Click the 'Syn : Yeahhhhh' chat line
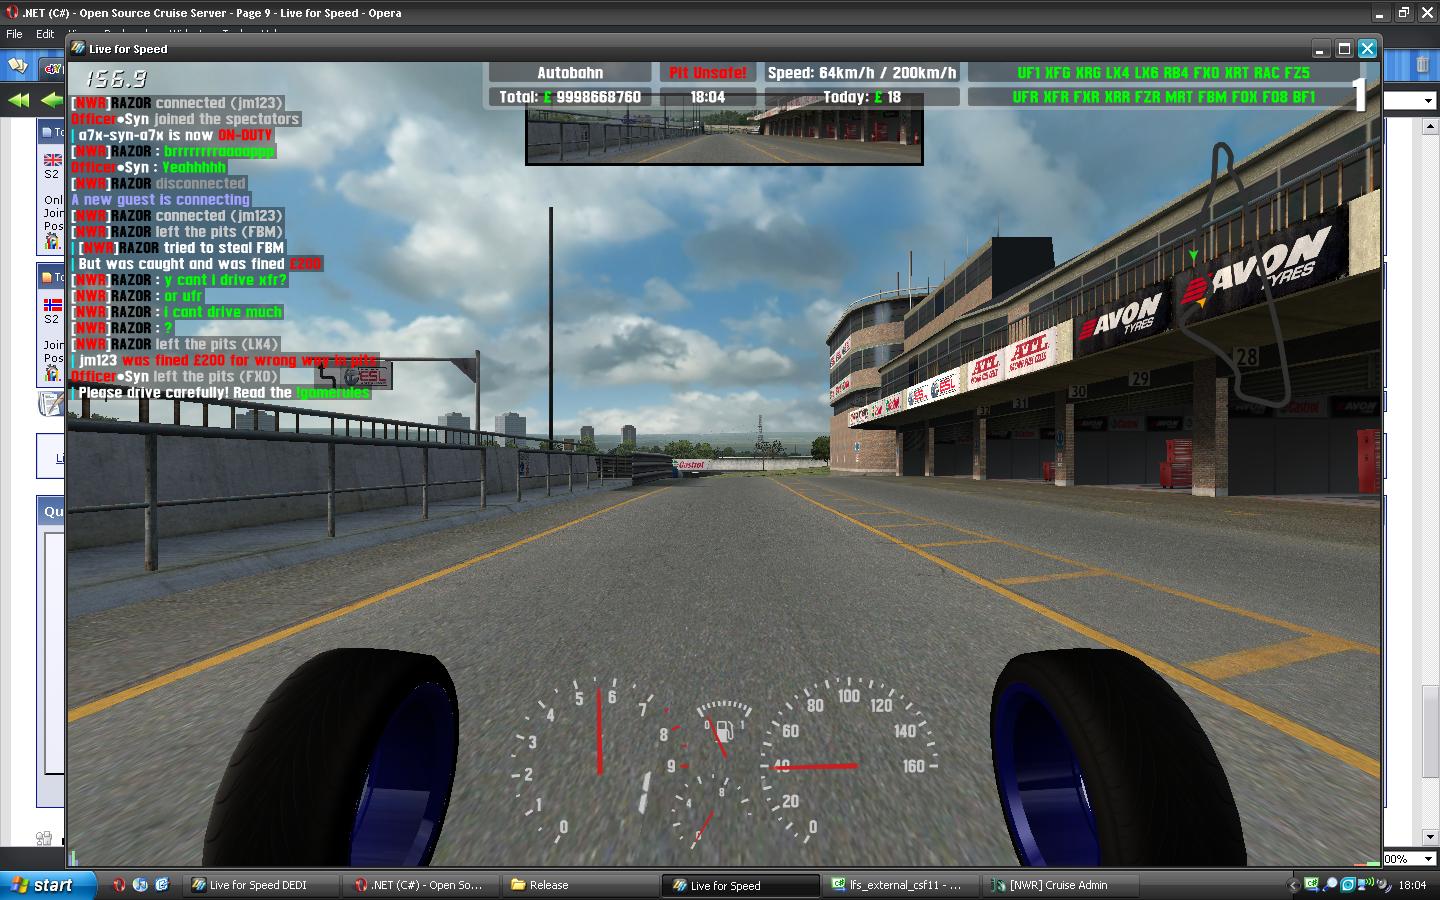The height and width of the screenshot is (900, 1440). pos(149,167)
